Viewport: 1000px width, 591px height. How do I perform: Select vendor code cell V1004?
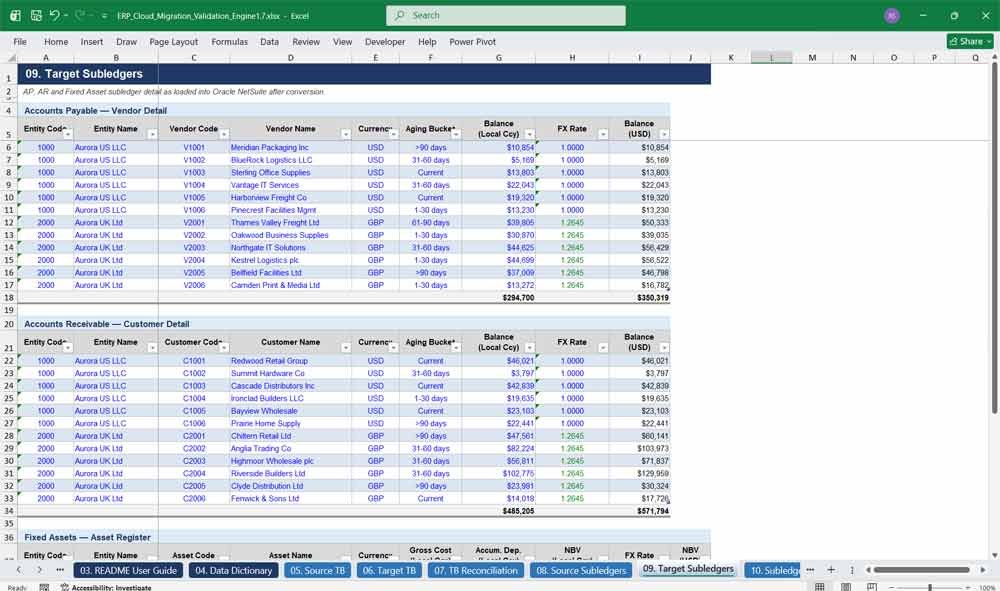194,185
